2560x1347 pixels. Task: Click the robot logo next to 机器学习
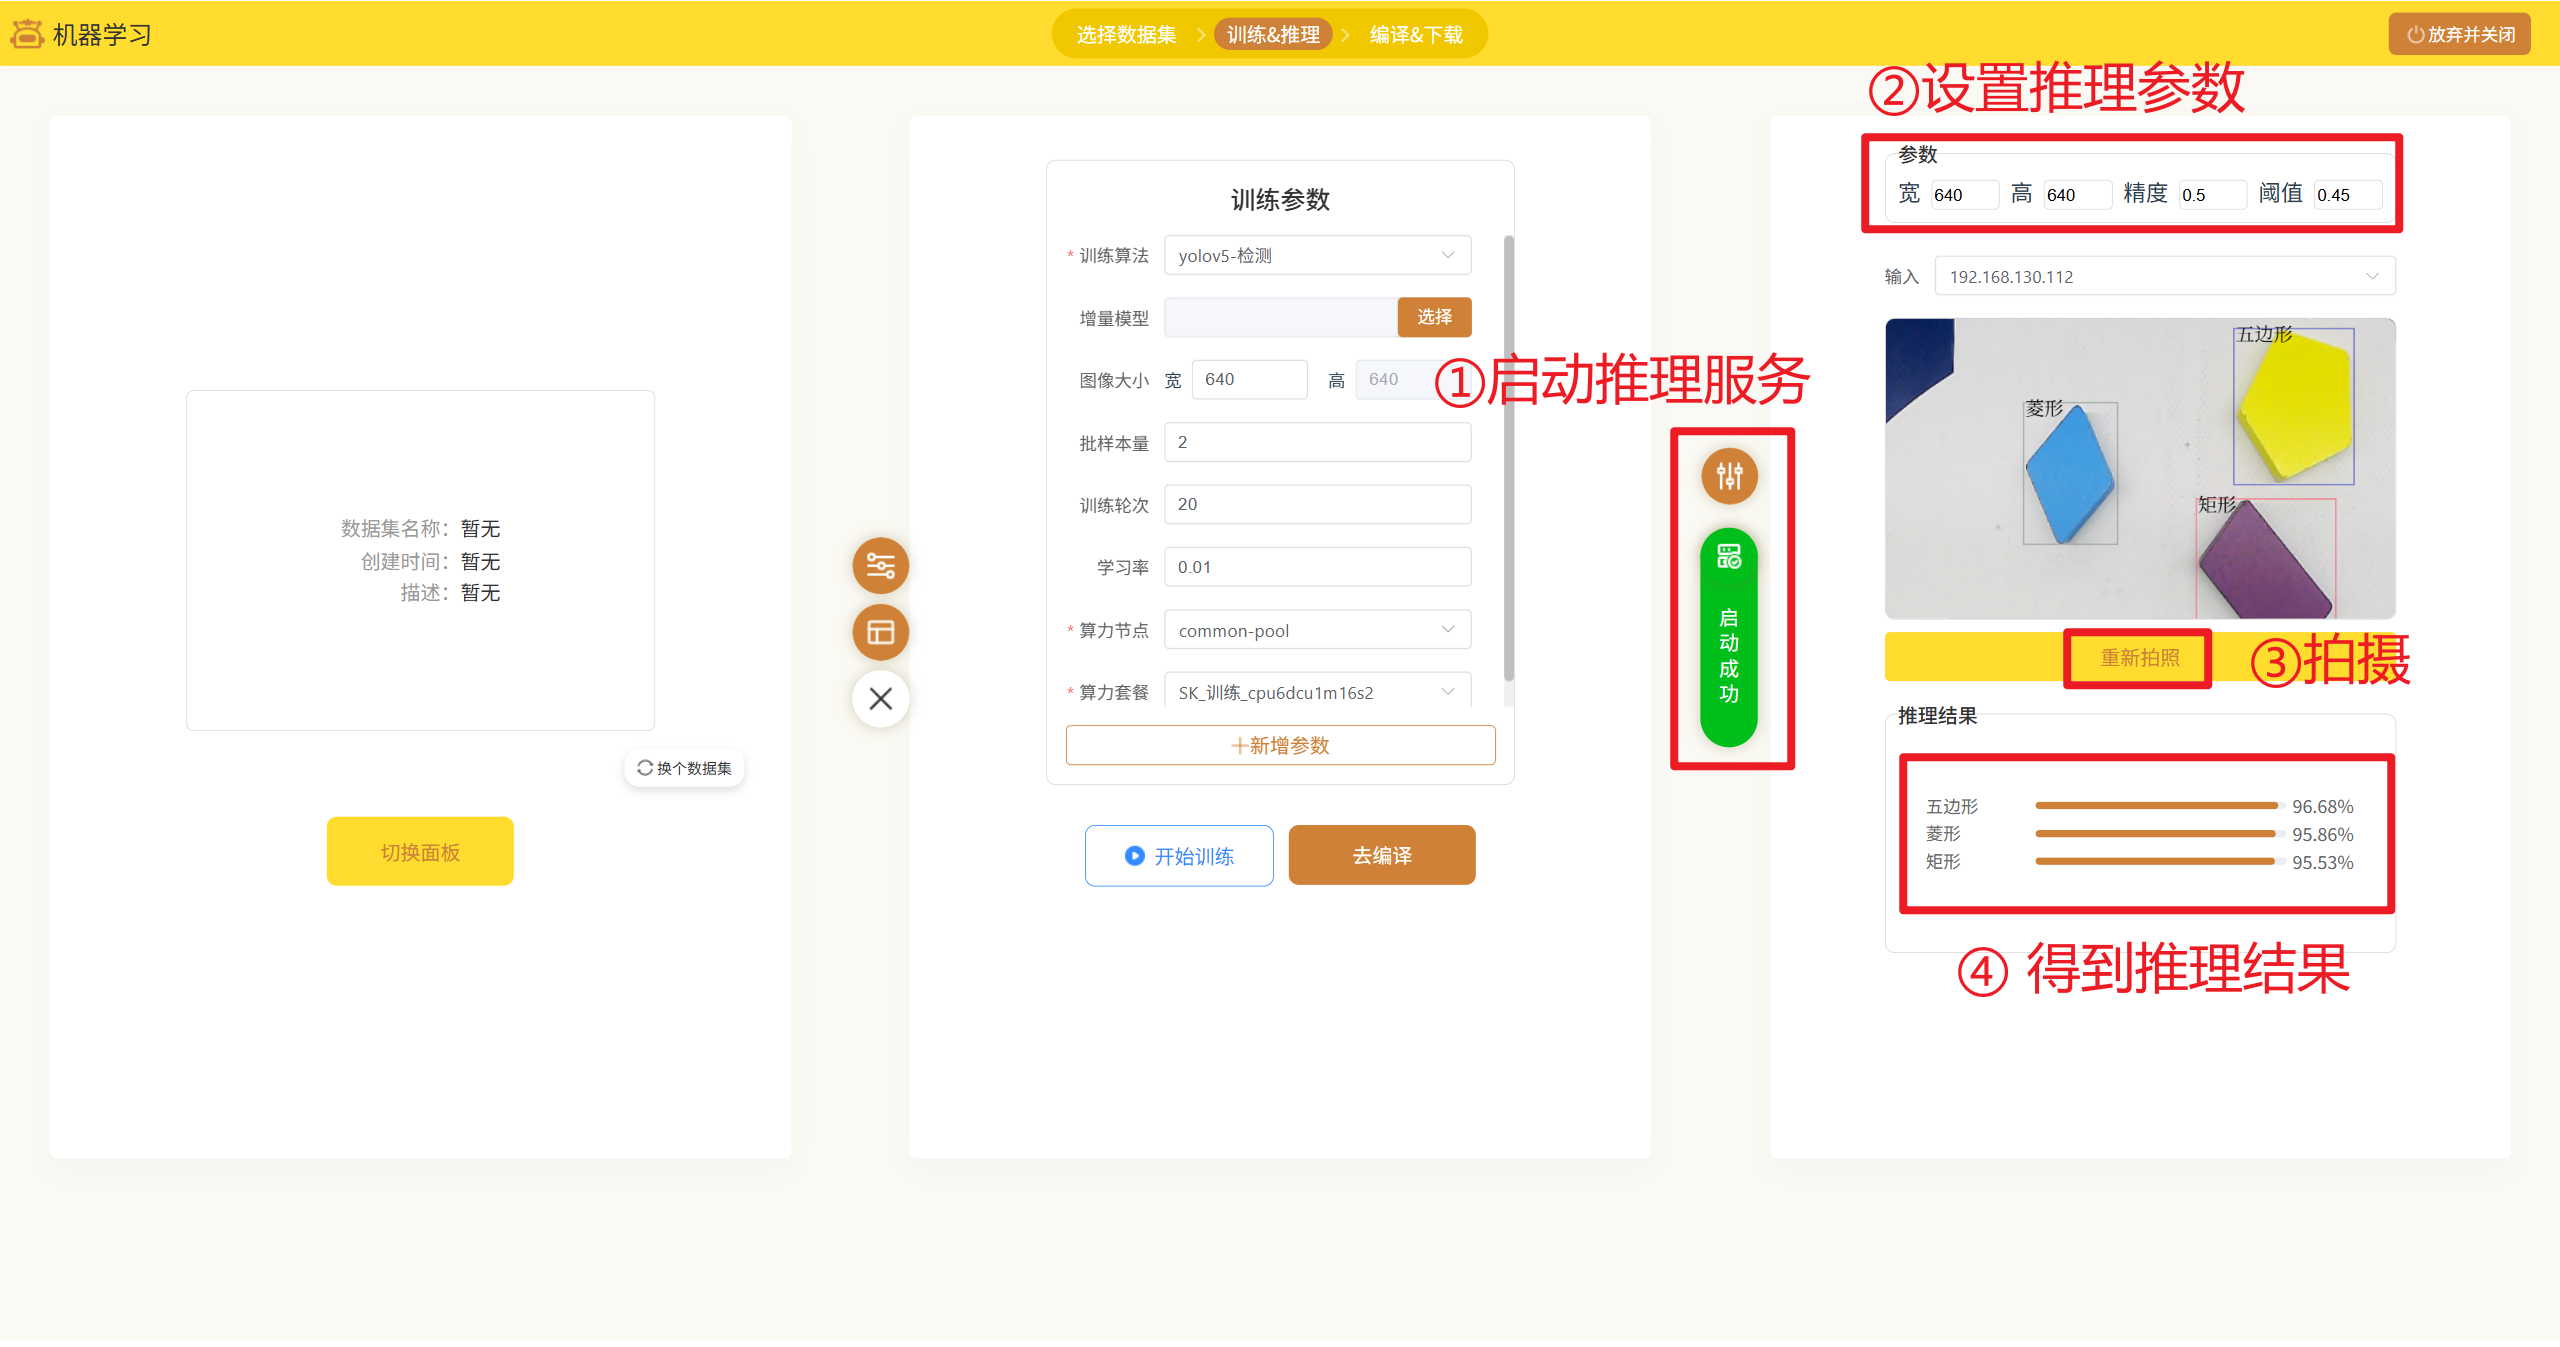27,34
